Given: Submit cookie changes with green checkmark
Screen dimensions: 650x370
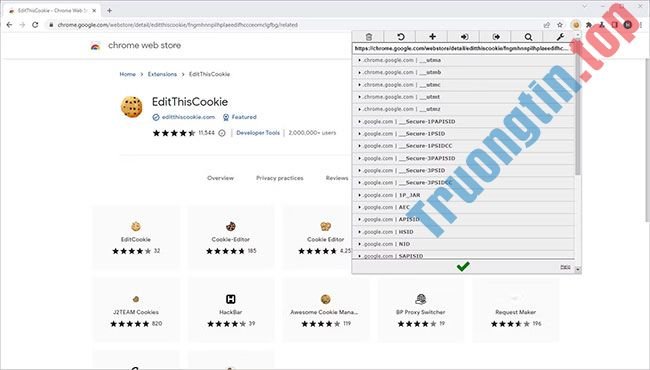Looking at the screenshot, I should tap(463, 267).
